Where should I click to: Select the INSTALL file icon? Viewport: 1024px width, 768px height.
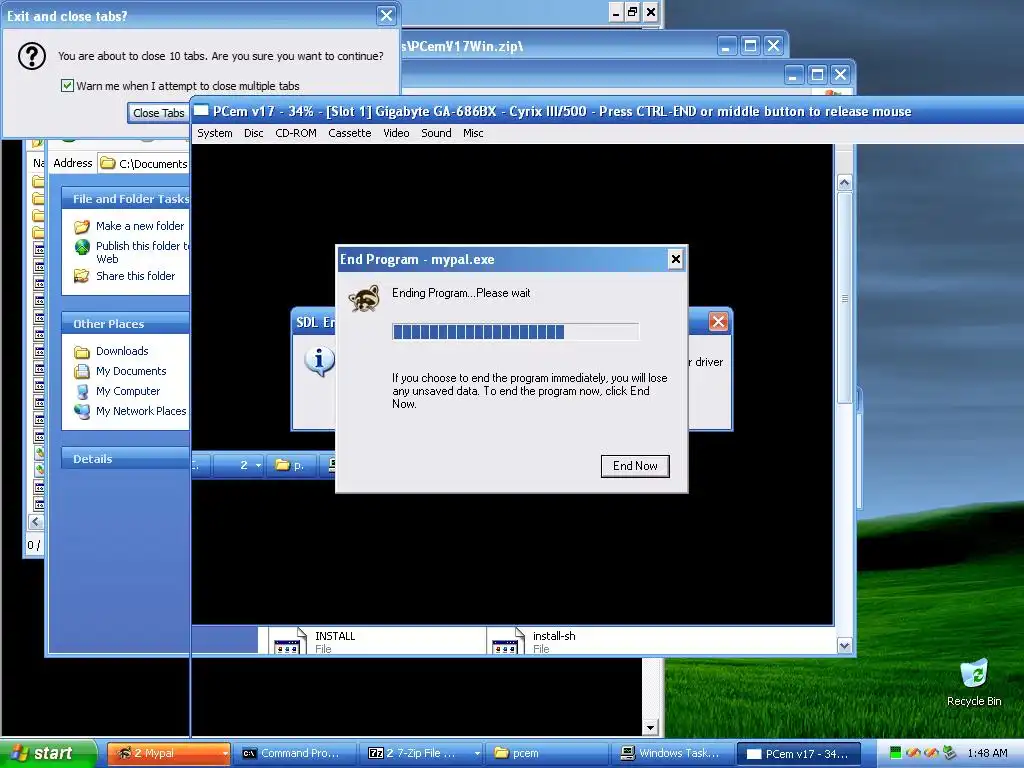[x=287, y=641]
